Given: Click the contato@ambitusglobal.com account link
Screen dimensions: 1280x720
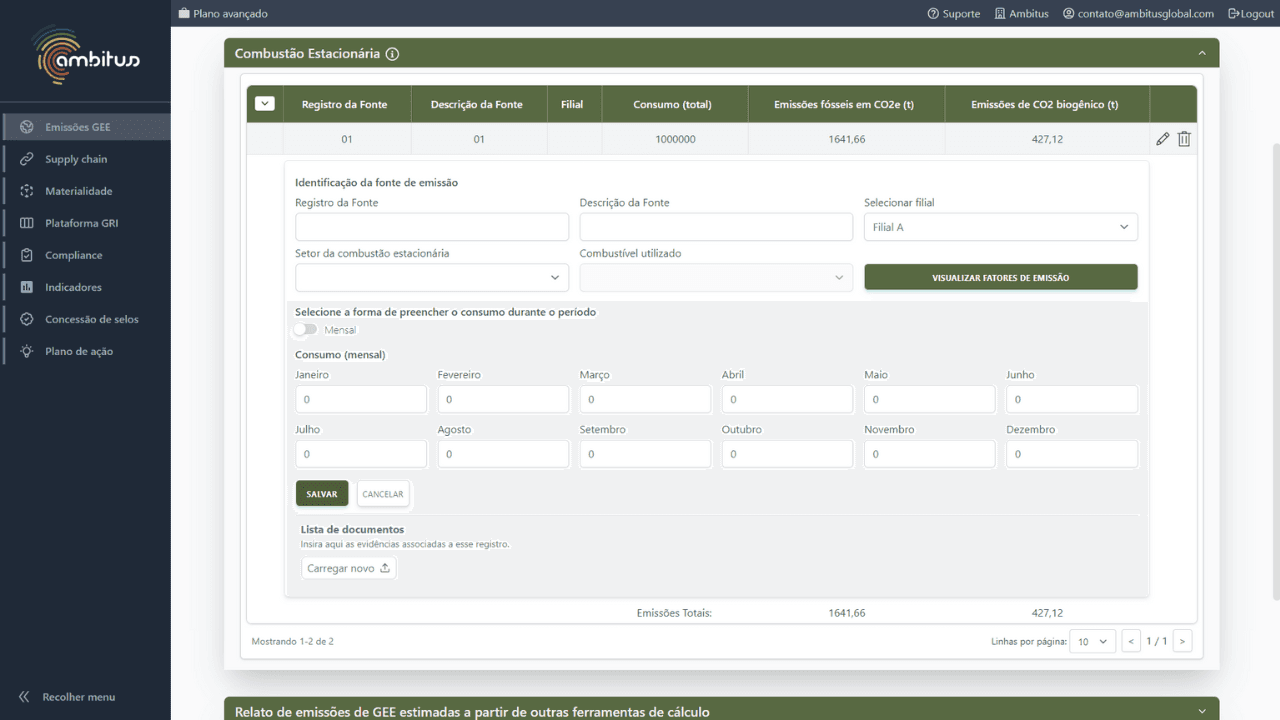Looking at the screenshot, I should (x=1138, y=14).
